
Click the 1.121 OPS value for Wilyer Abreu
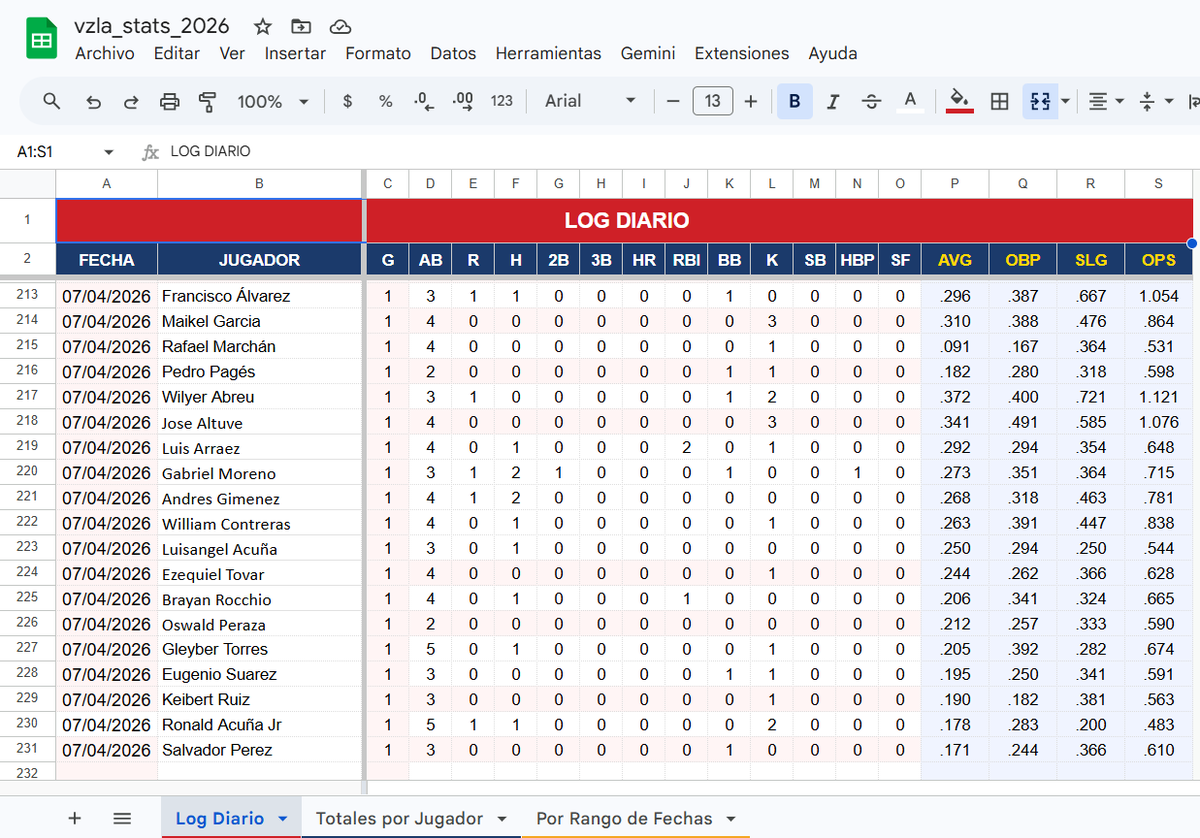pyautogui.click(x=1159, y=397)
